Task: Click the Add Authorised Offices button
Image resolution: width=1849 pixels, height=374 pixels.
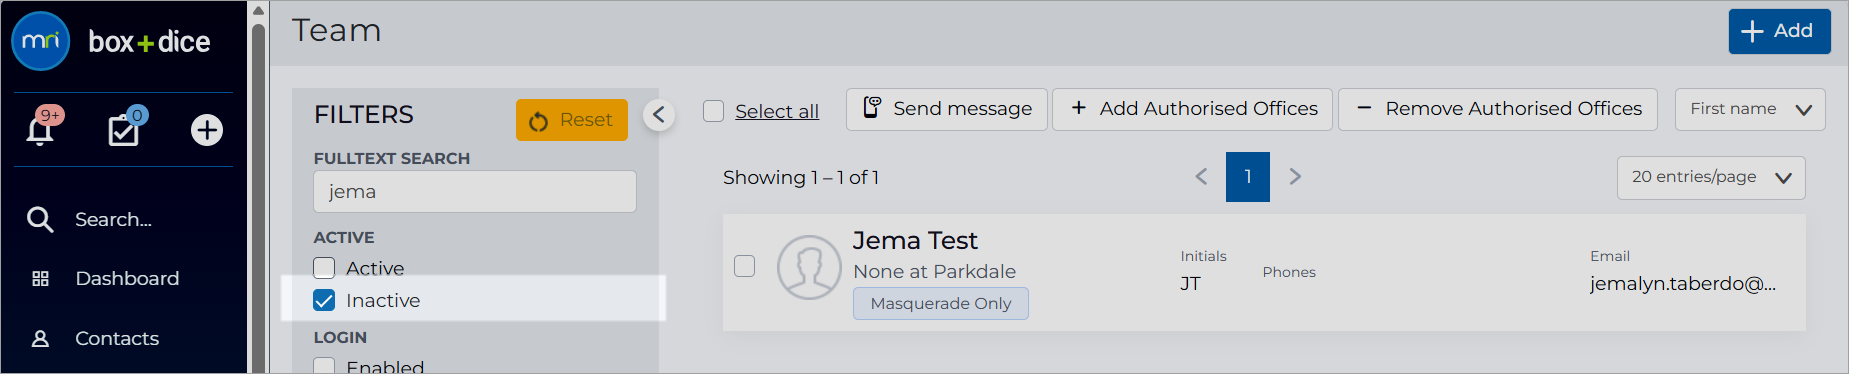Action: pos(1192,109)
